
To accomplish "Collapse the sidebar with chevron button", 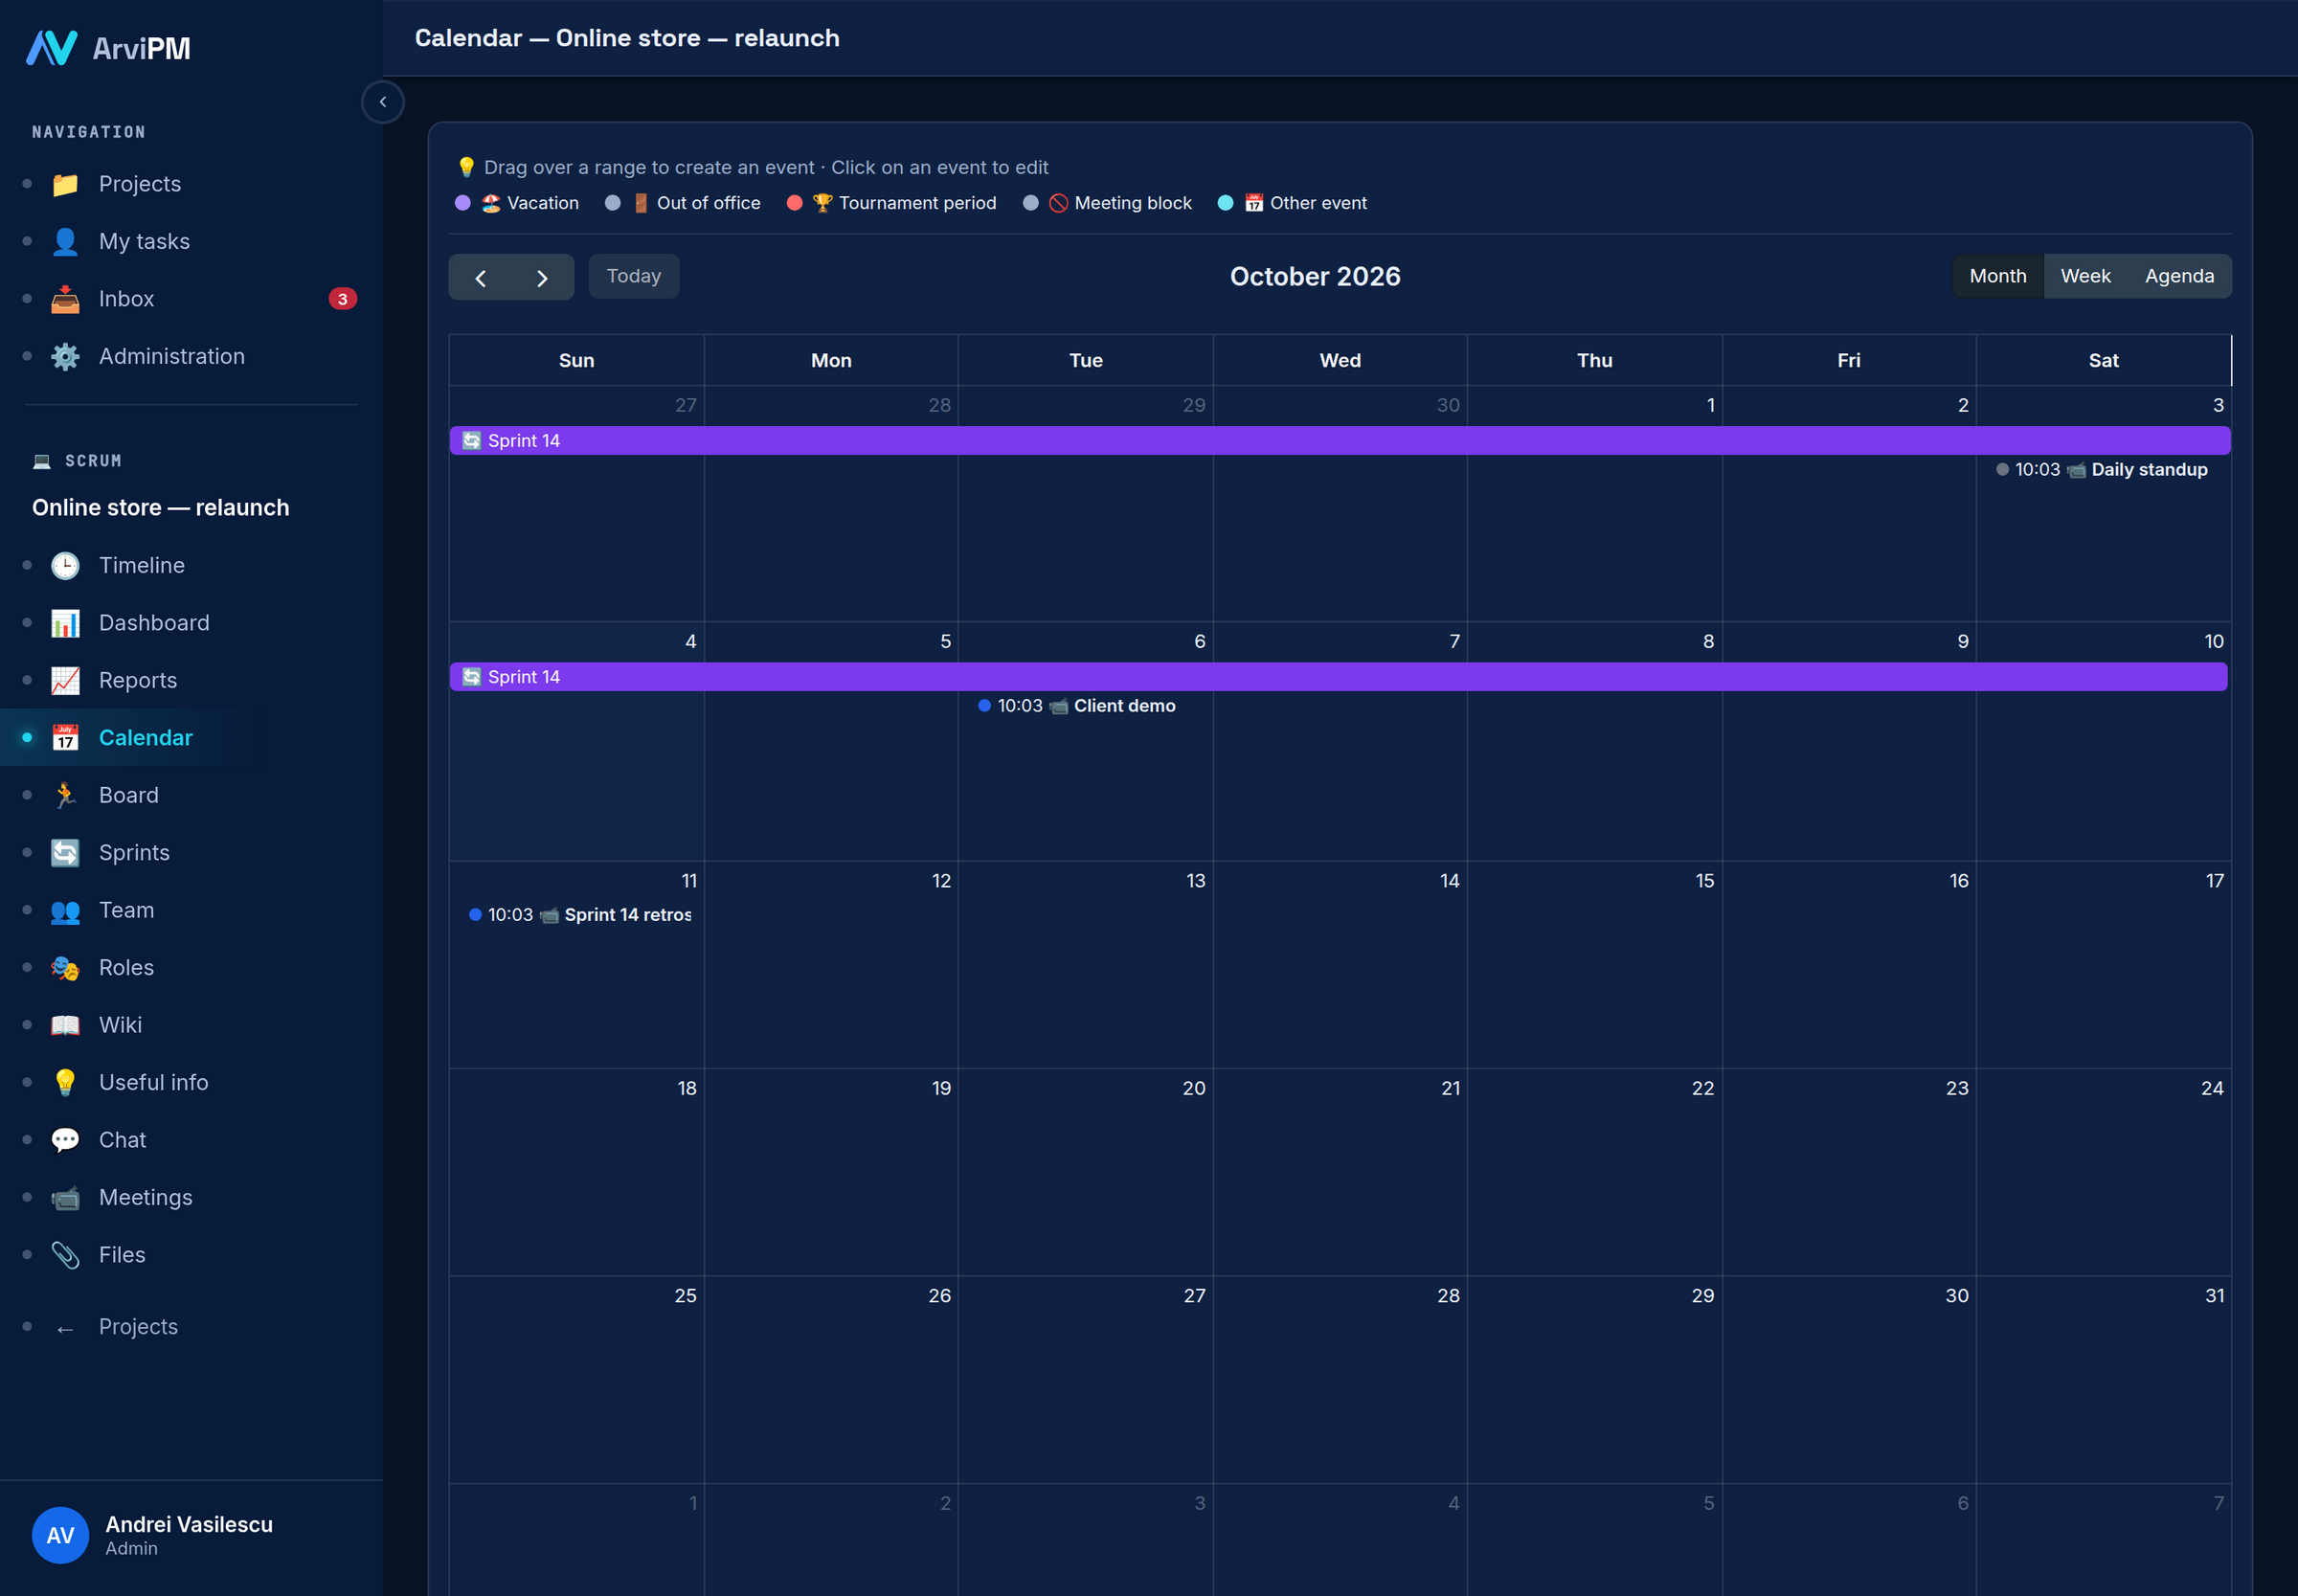I will [x=382, y=102].
